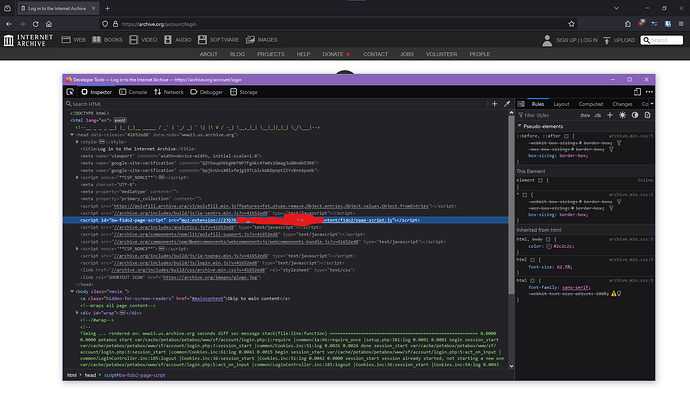Activate the element picker tool in DevTools
690x401 pixels.
point(71,91)
